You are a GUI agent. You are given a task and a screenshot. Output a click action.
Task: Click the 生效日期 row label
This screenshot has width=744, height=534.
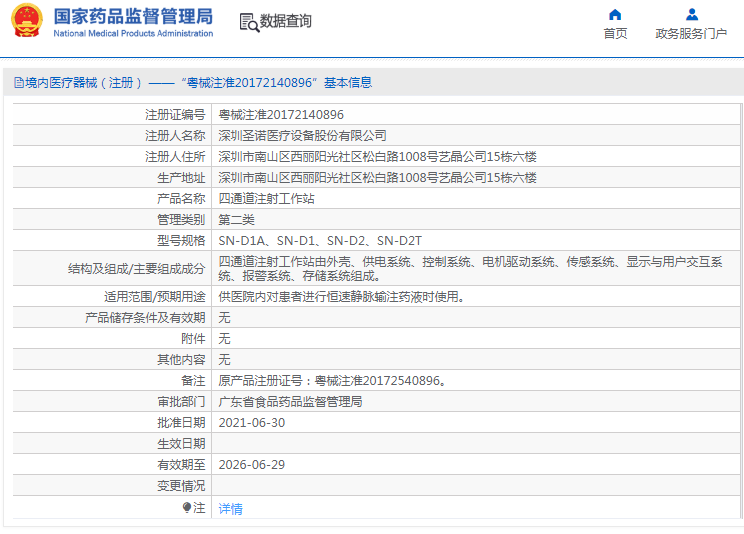click(181, 444)
